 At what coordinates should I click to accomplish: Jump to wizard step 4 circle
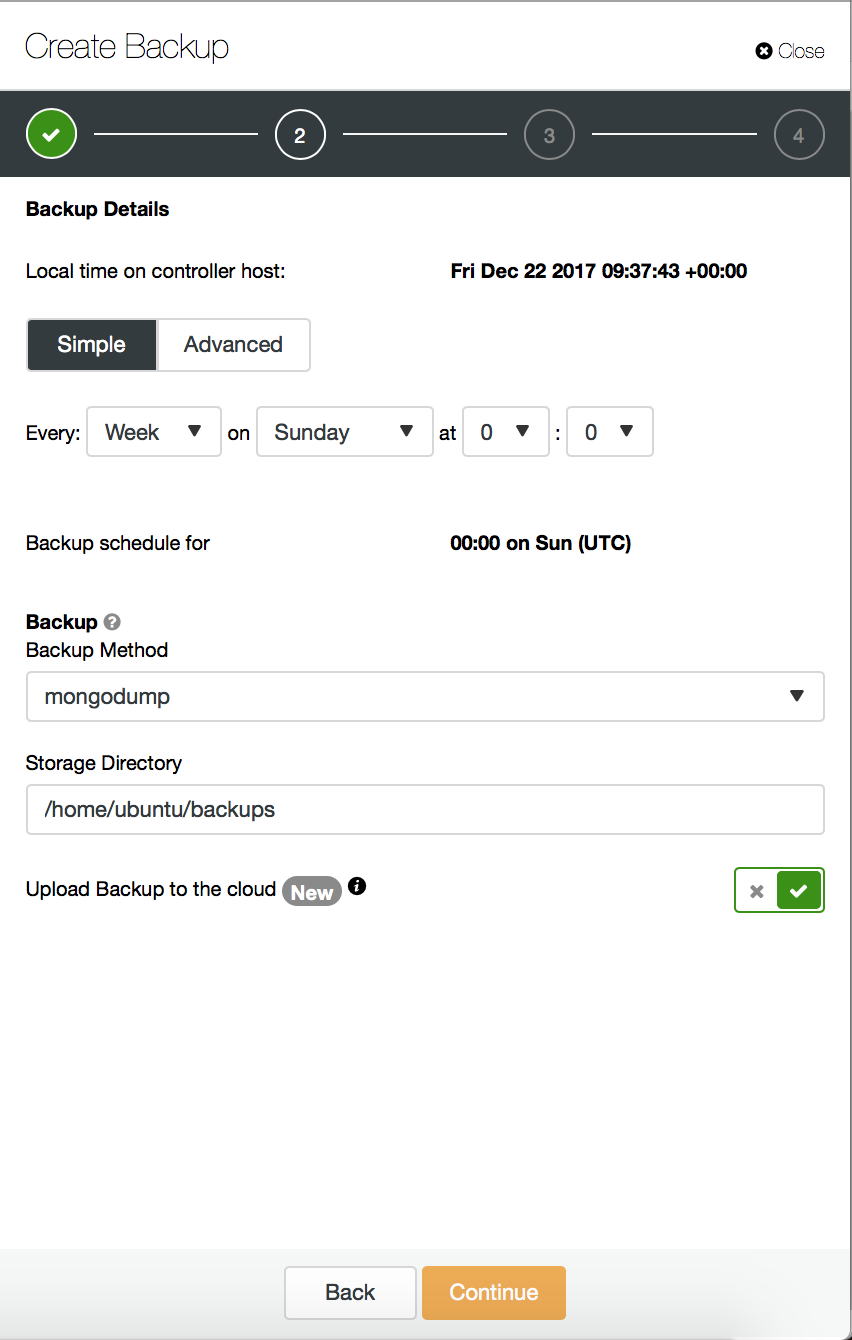799,134
